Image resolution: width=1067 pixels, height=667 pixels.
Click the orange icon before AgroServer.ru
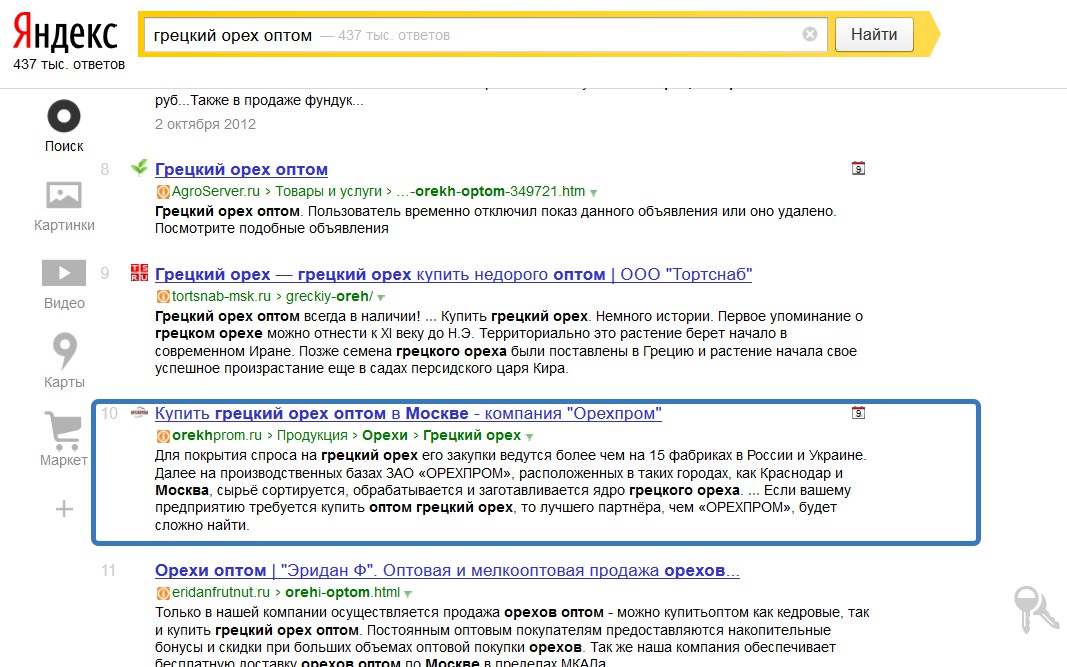(163, 192)
